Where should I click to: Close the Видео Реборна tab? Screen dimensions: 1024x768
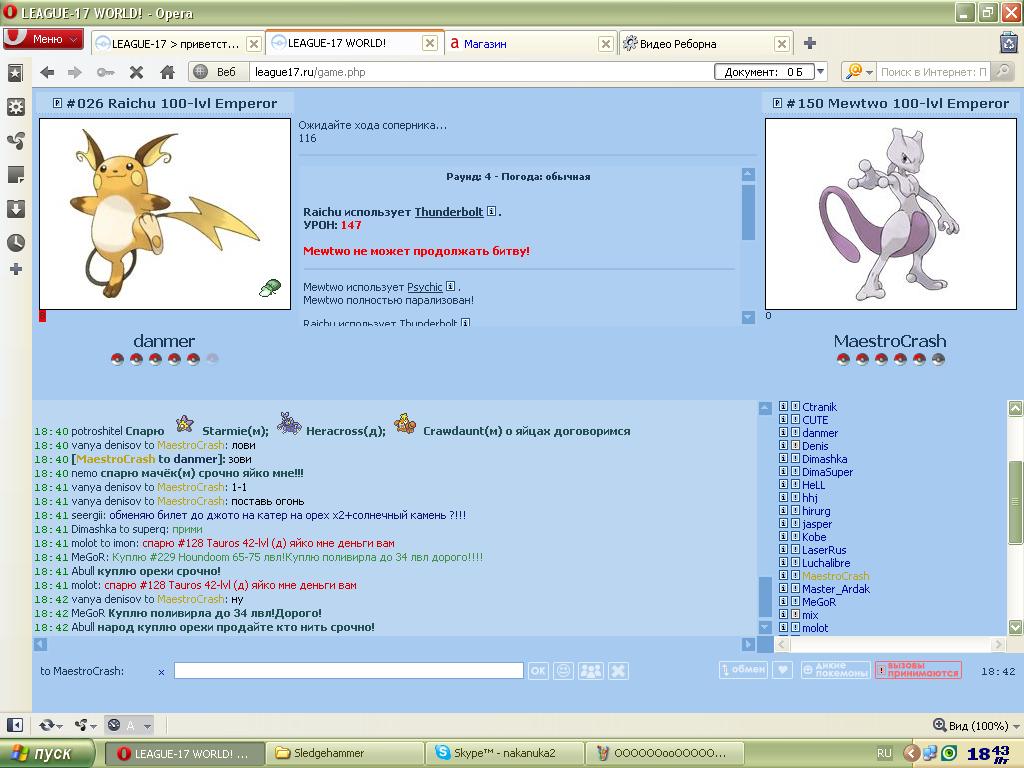pos(782,44)
